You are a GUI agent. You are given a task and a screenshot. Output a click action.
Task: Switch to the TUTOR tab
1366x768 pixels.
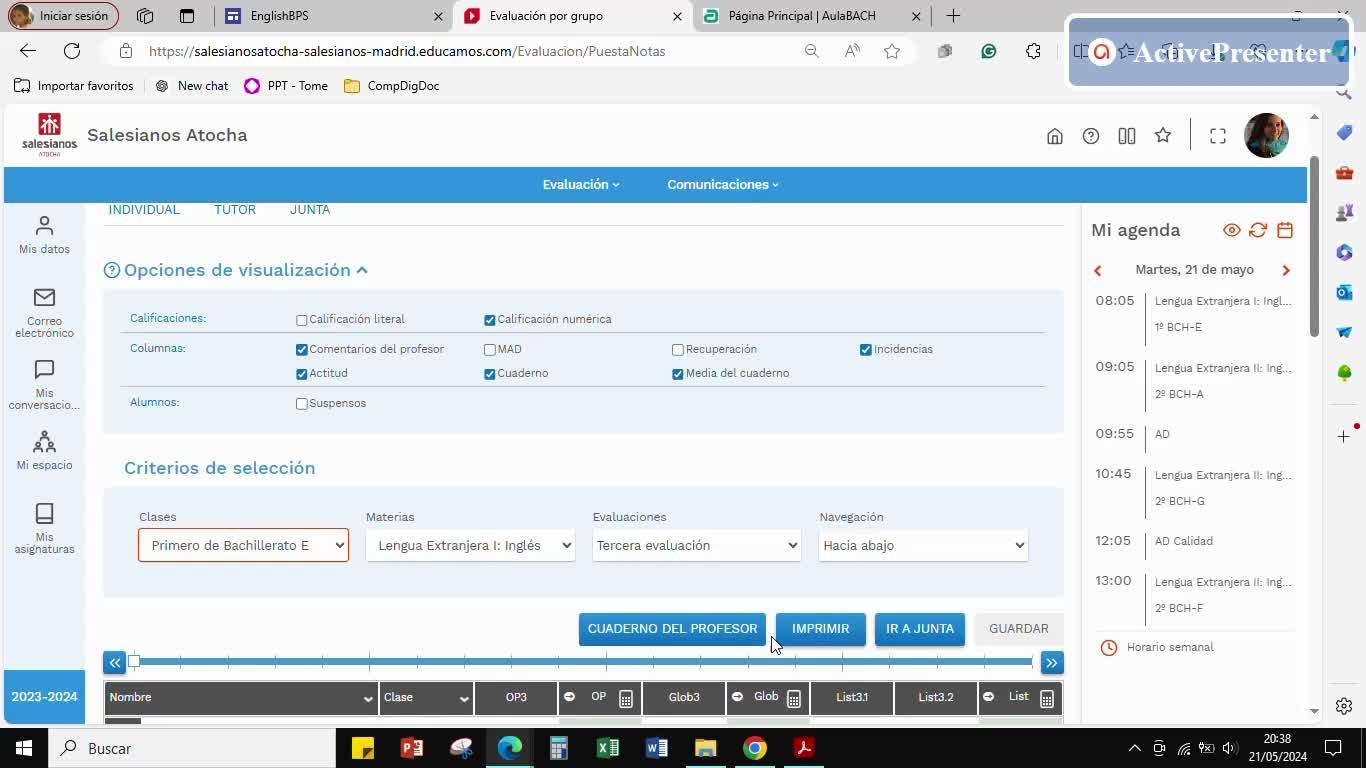(x=235, y=210)
